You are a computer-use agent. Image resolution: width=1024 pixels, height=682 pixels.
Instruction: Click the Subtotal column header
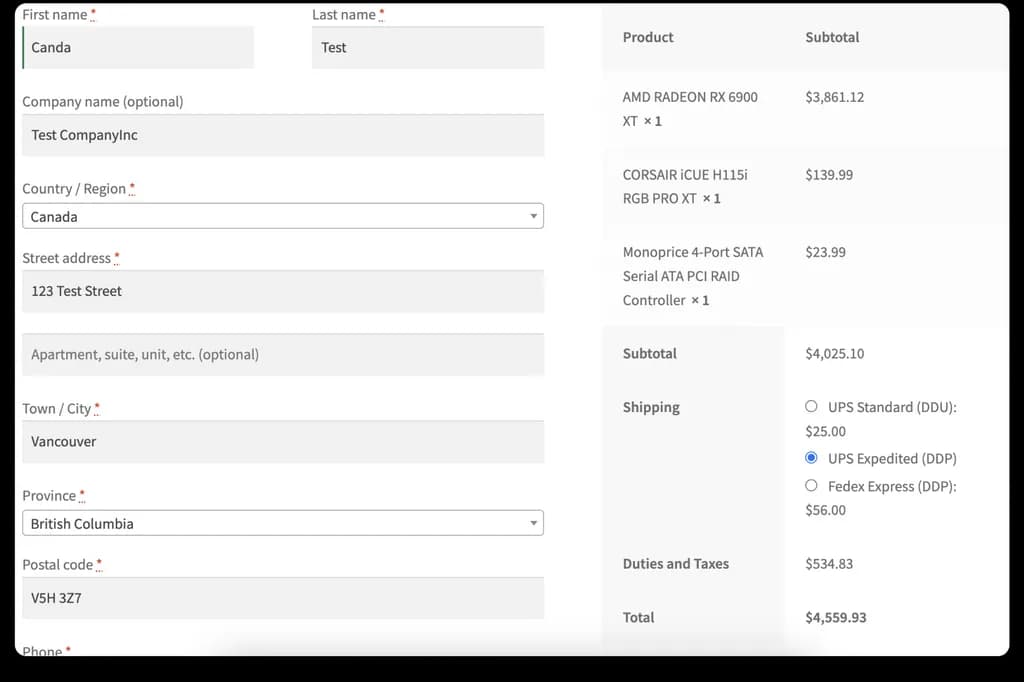[832, 37]
